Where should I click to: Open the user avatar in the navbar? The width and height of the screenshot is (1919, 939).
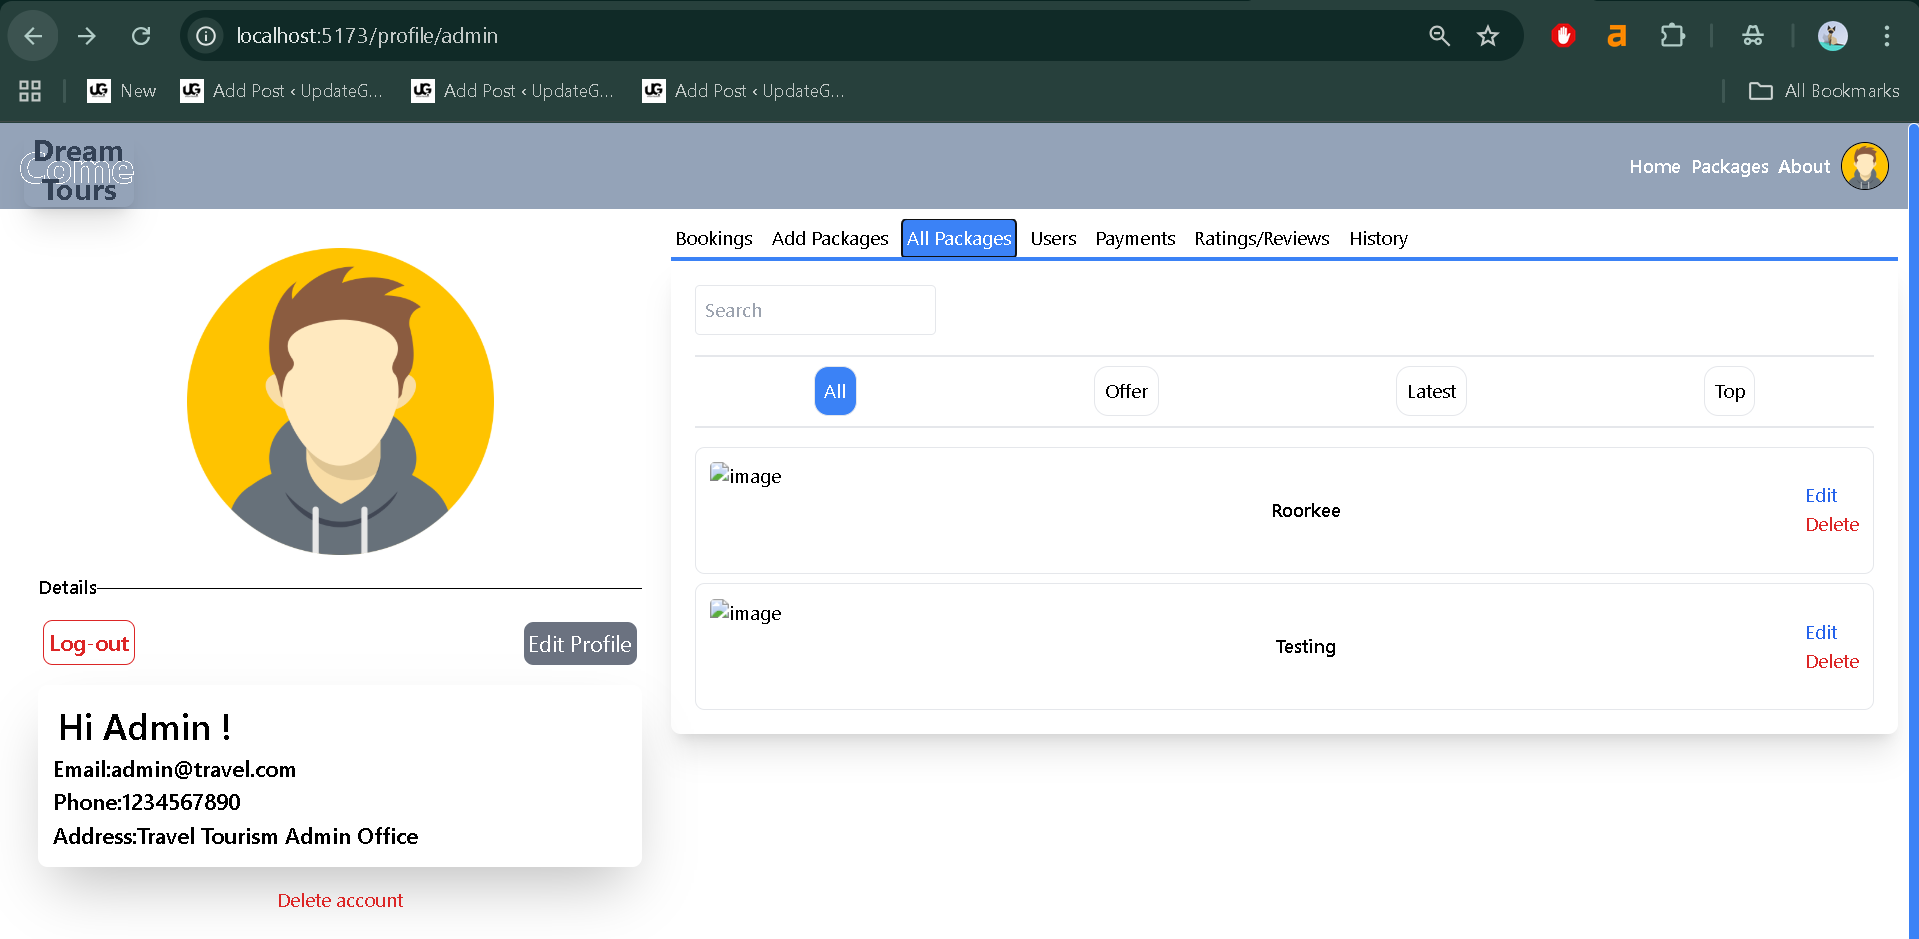click(1864, 166)
